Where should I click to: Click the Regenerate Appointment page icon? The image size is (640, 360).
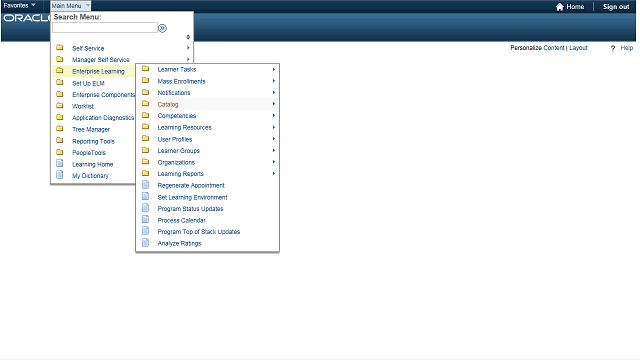coord(145,184)
